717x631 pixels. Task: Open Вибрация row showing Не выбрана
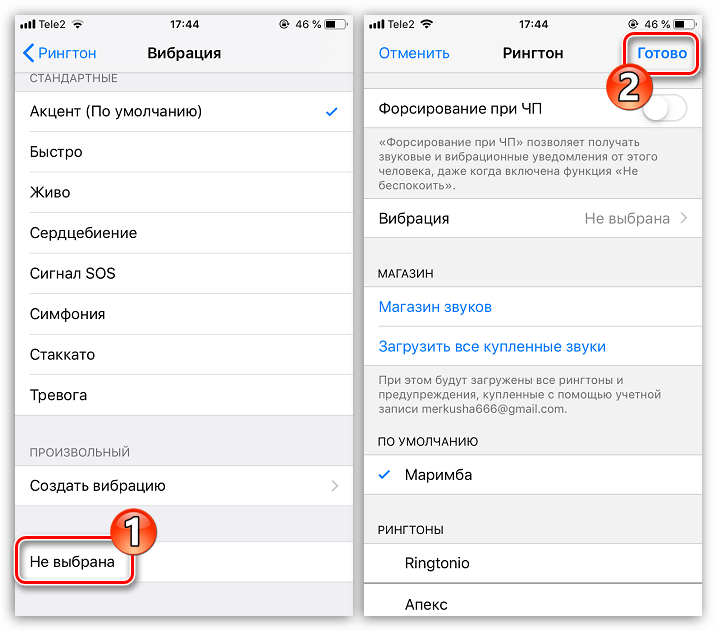[533, 219]
